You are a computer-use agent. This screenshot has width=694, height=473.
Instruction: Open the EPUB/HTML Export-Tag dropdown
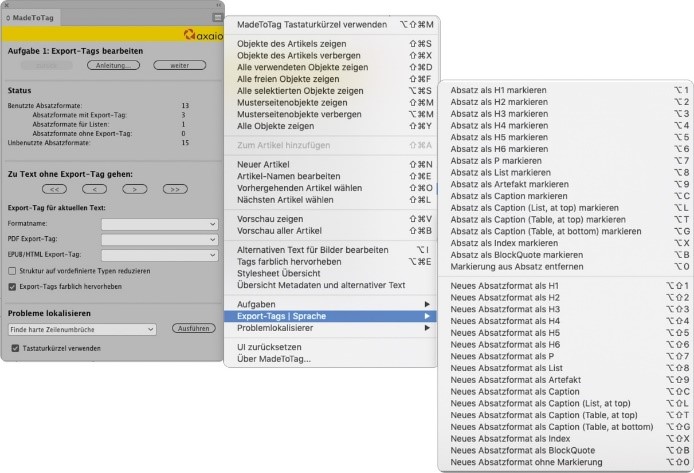tap(160, 255)
